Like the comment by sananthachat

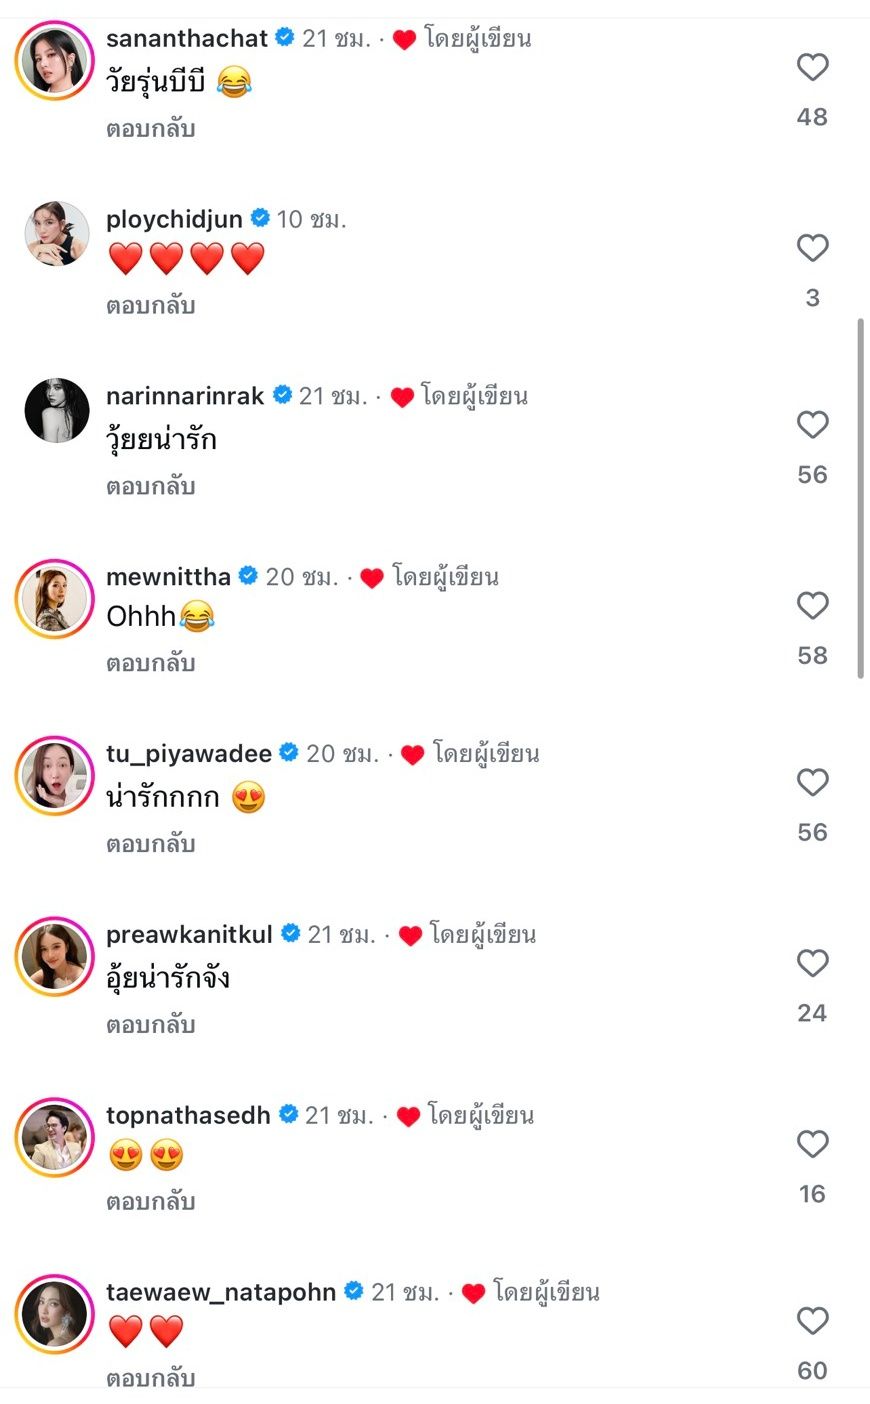812,68
